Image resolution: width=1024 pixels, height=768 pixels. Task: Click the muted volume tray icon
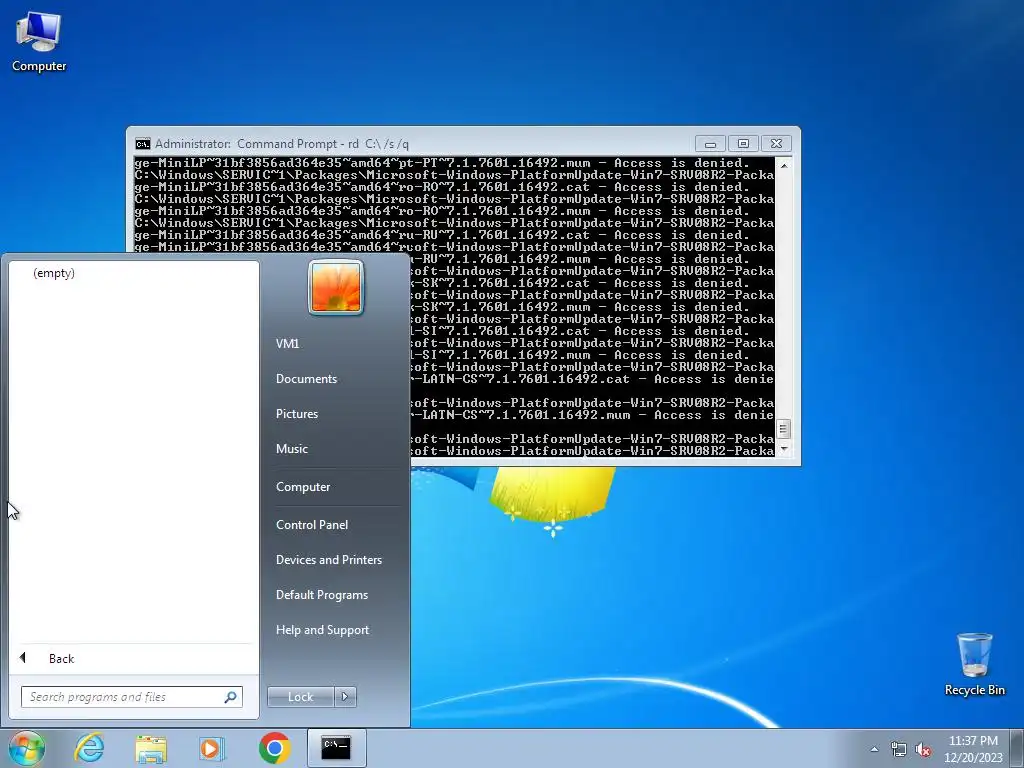click(x=923, y=749)
